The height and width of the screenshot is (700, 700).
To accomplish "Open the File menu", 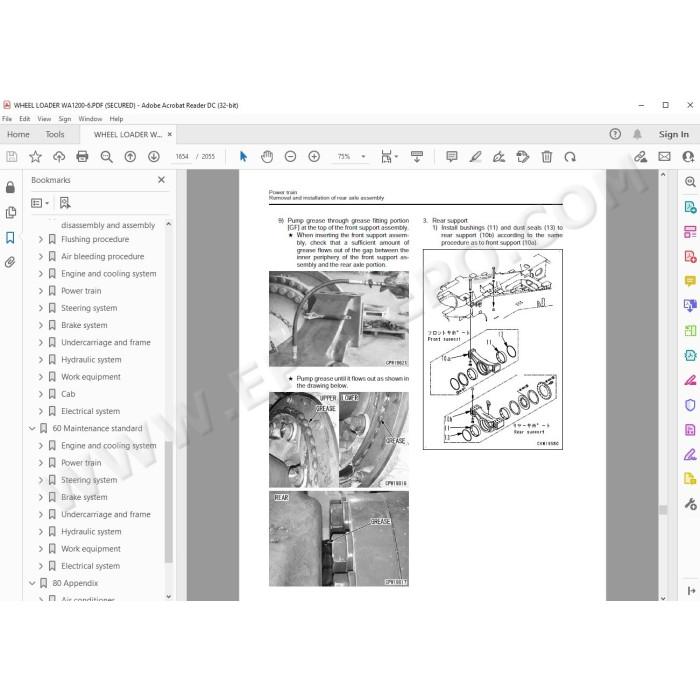I will point(7,119).
